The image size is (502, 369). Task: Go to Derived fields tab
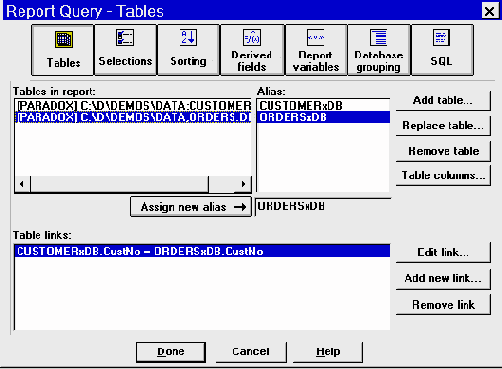[252, 50]
